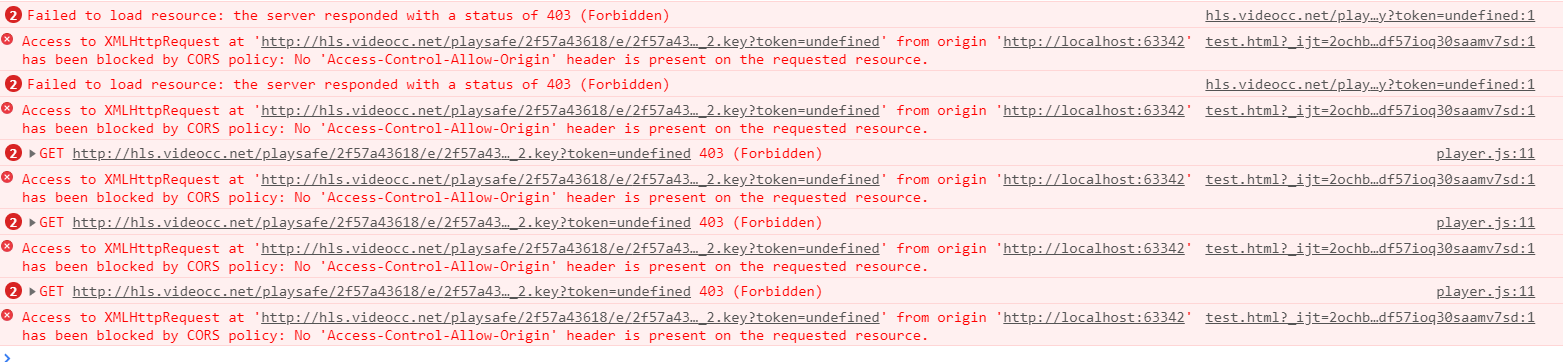Open the last player.js:11 source link
The height and width of the screenshot is (362, 1563).
[1485, 291]
